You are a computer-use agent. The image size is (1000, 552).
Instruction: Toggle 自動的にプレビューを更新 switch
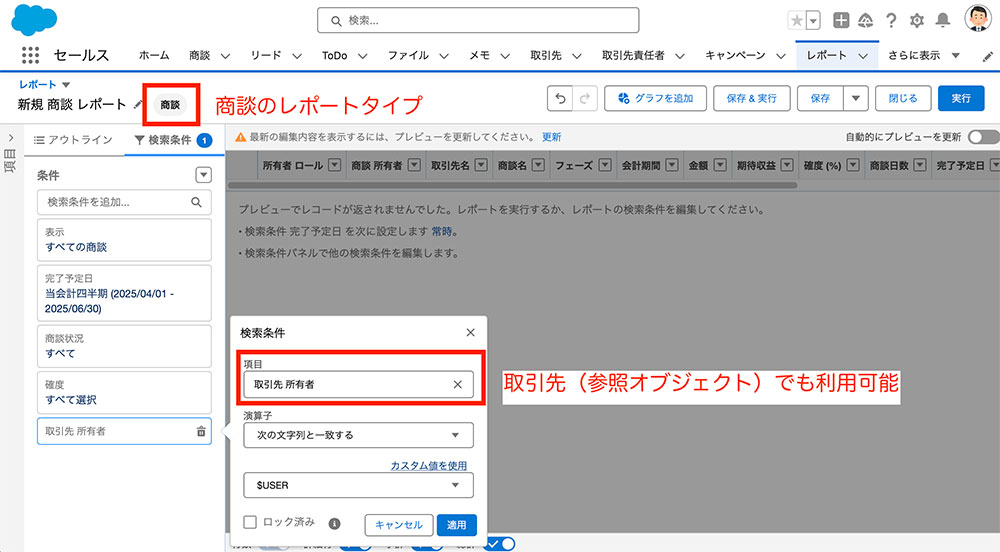pyautogui.click(x=983, y=137)
